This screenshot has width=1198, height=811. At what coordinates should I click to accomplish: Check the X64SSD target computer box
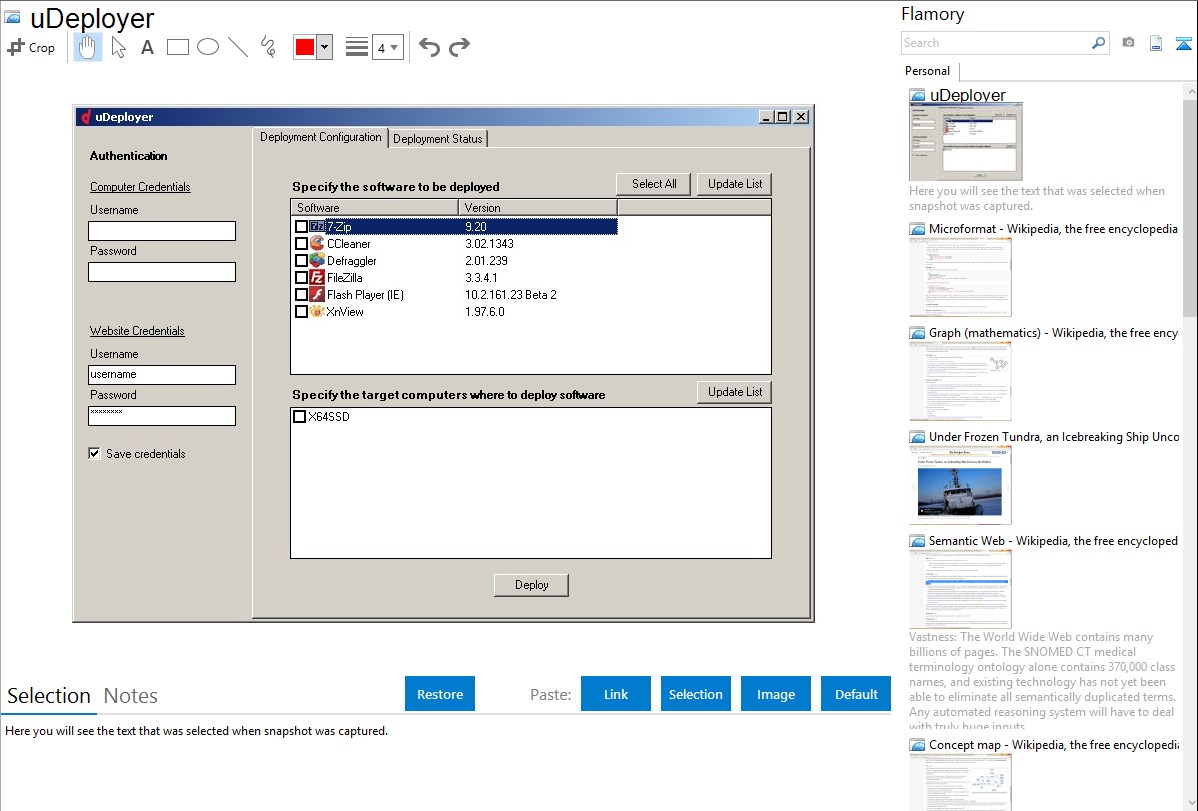click(x=299, y=417)
